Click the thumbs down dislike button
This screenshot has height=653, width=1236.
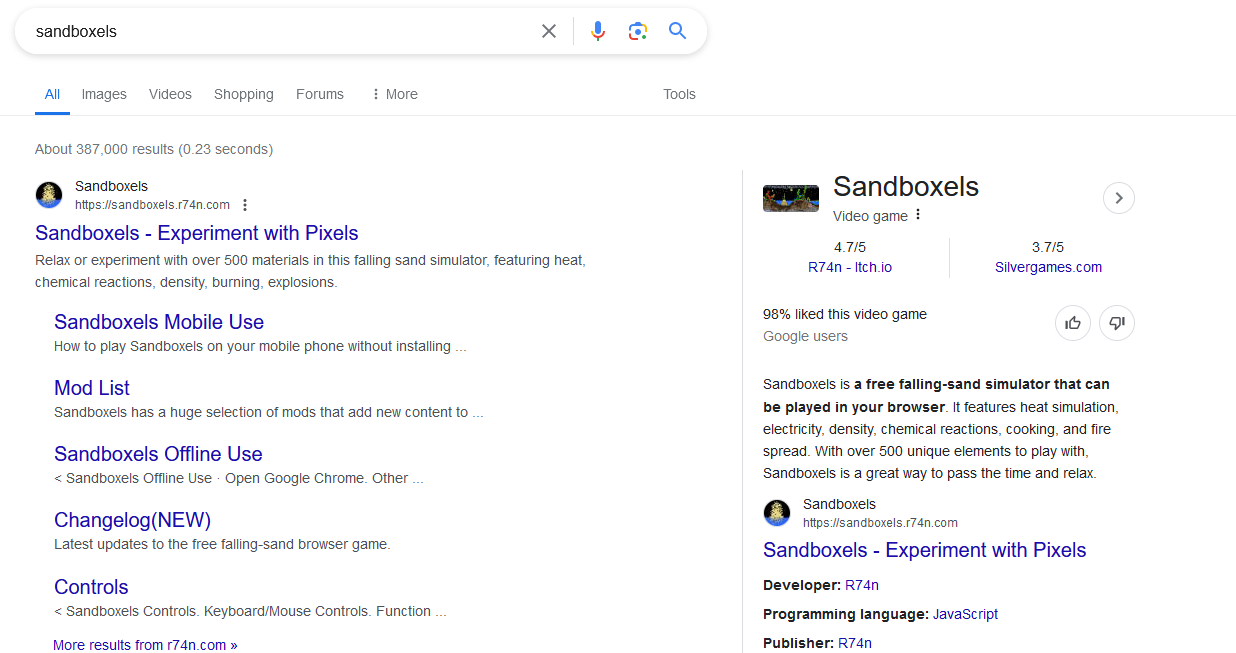click(1117, 323)
